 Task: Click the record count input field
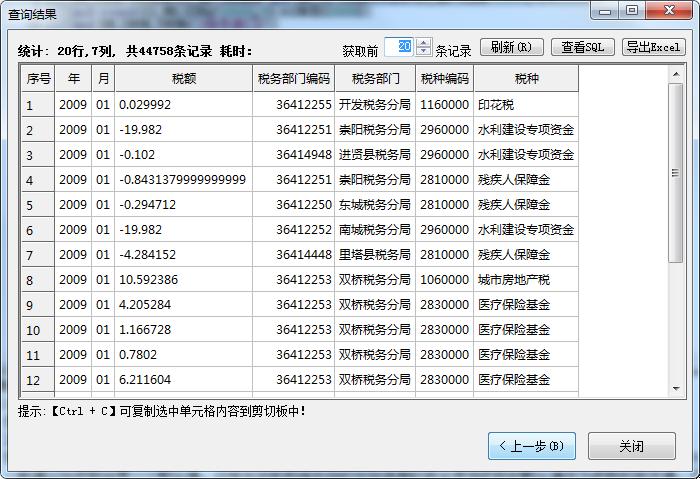[400, 47]
